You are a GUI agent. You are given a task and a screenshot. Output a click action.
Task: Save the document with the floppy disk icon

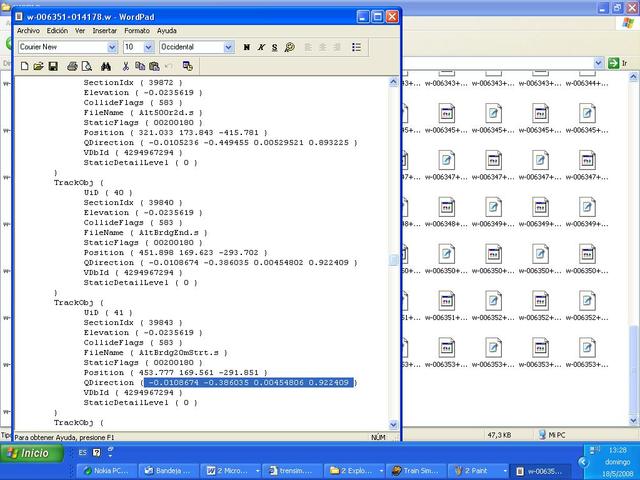coord(54,66)
